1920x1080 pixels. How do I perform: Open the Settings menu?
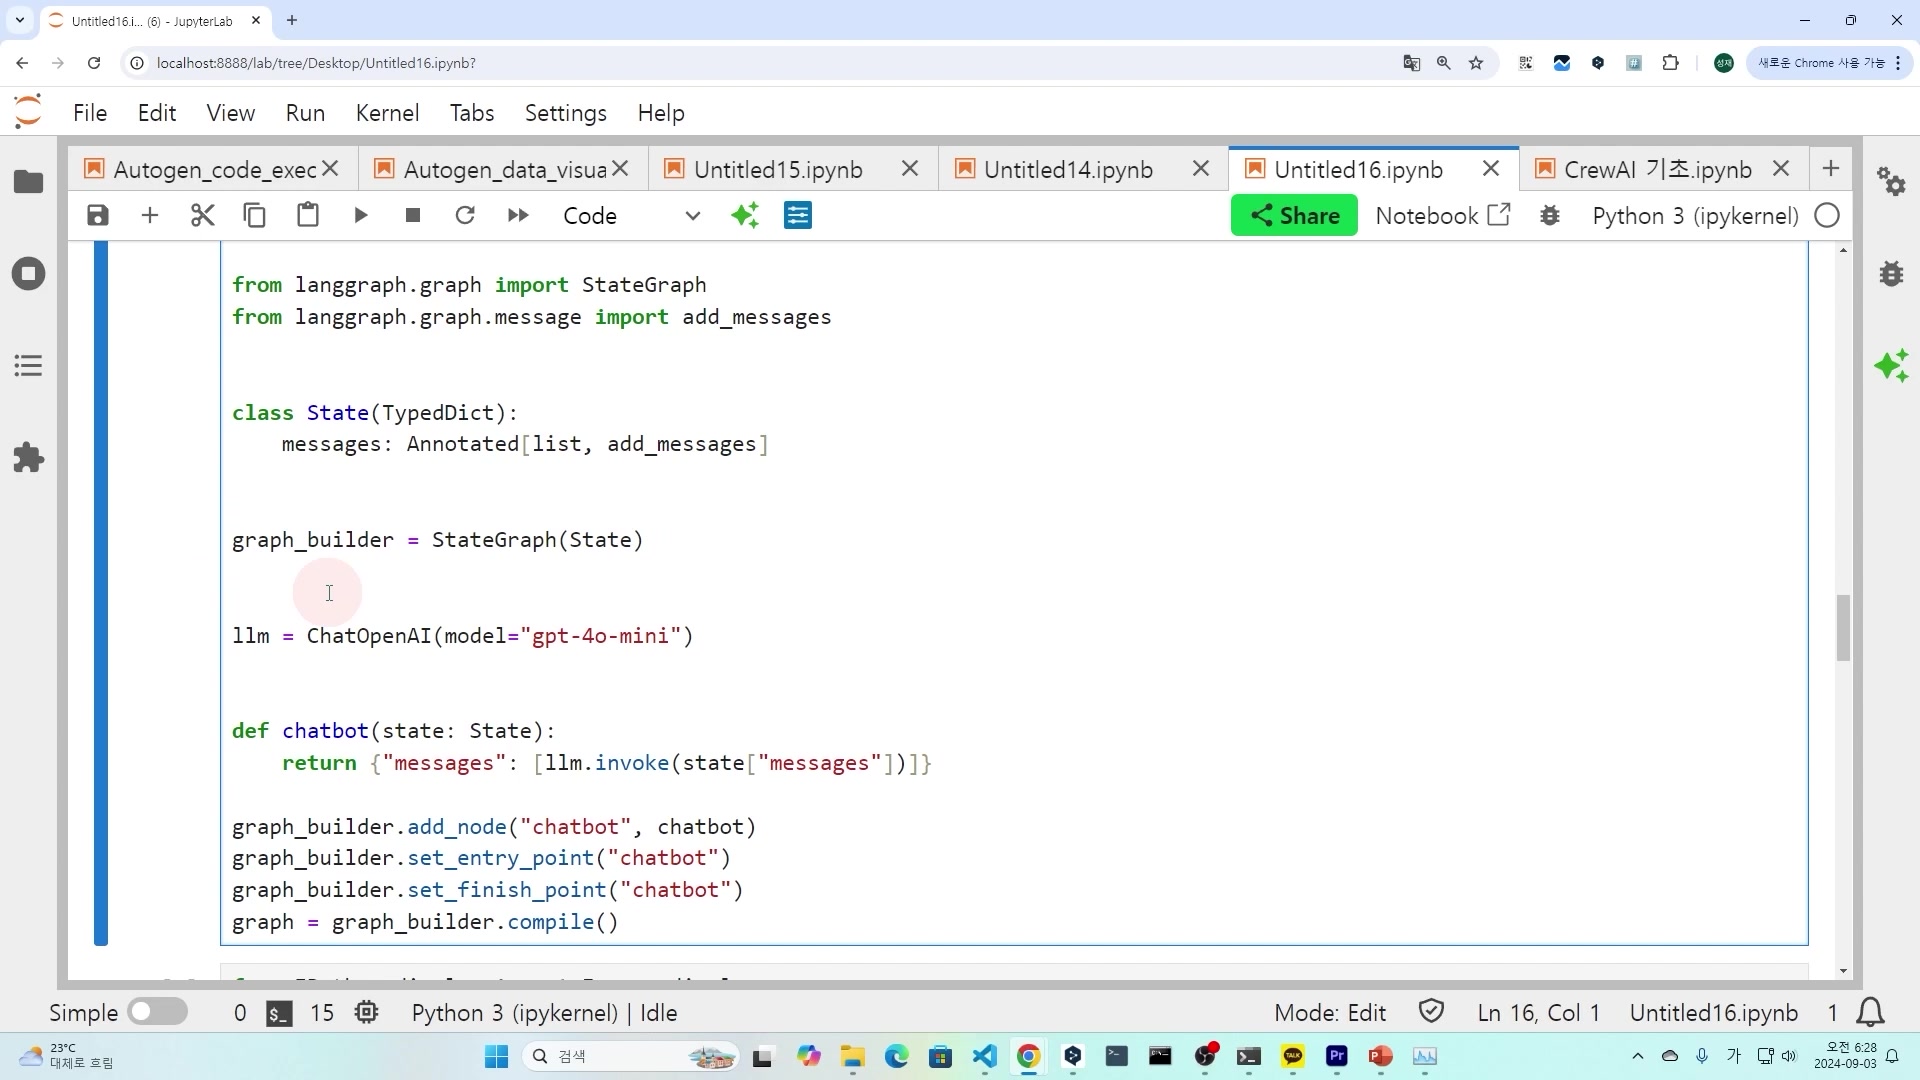[x=566, y=113]
